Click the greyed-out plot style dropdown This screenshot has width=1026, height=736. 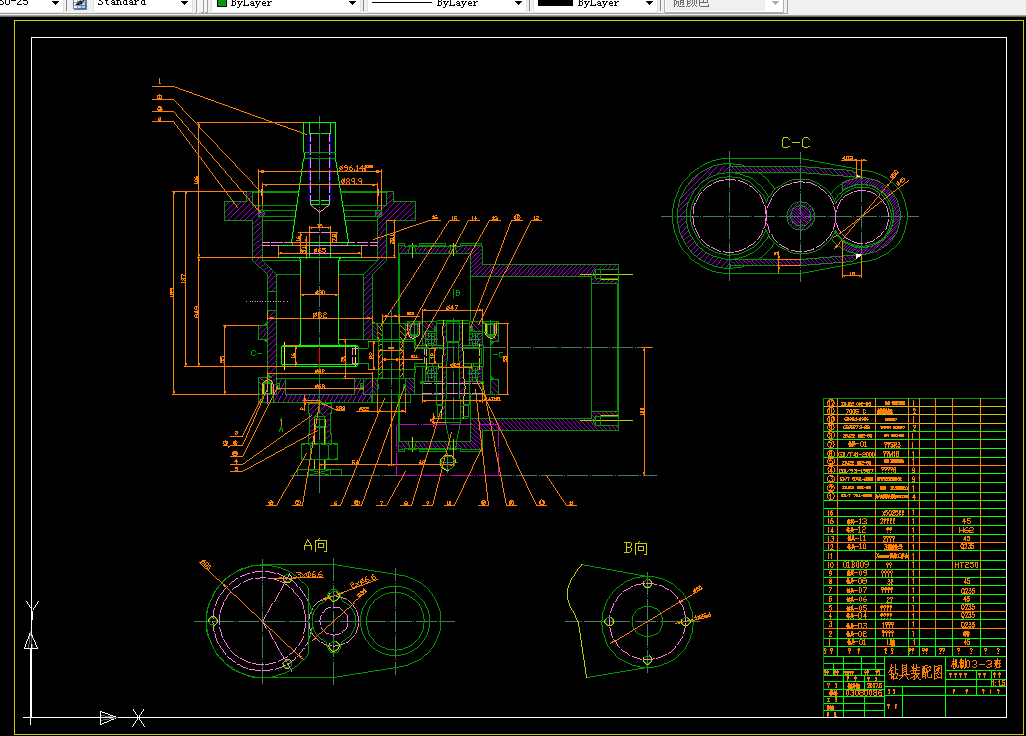click(723, 4)
